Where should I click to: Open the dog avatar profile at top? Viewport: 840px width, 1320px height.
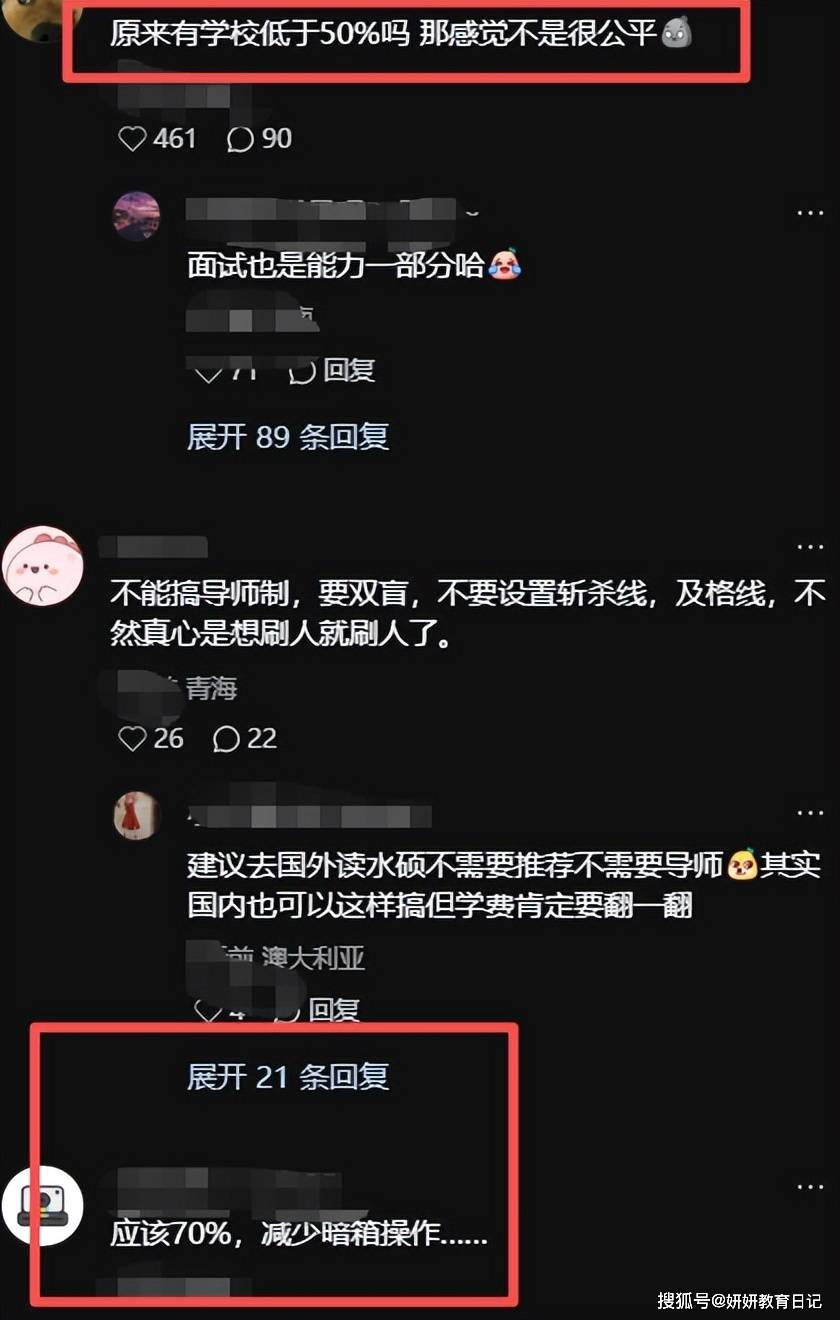pyautogui.click(x=42, y=20)
